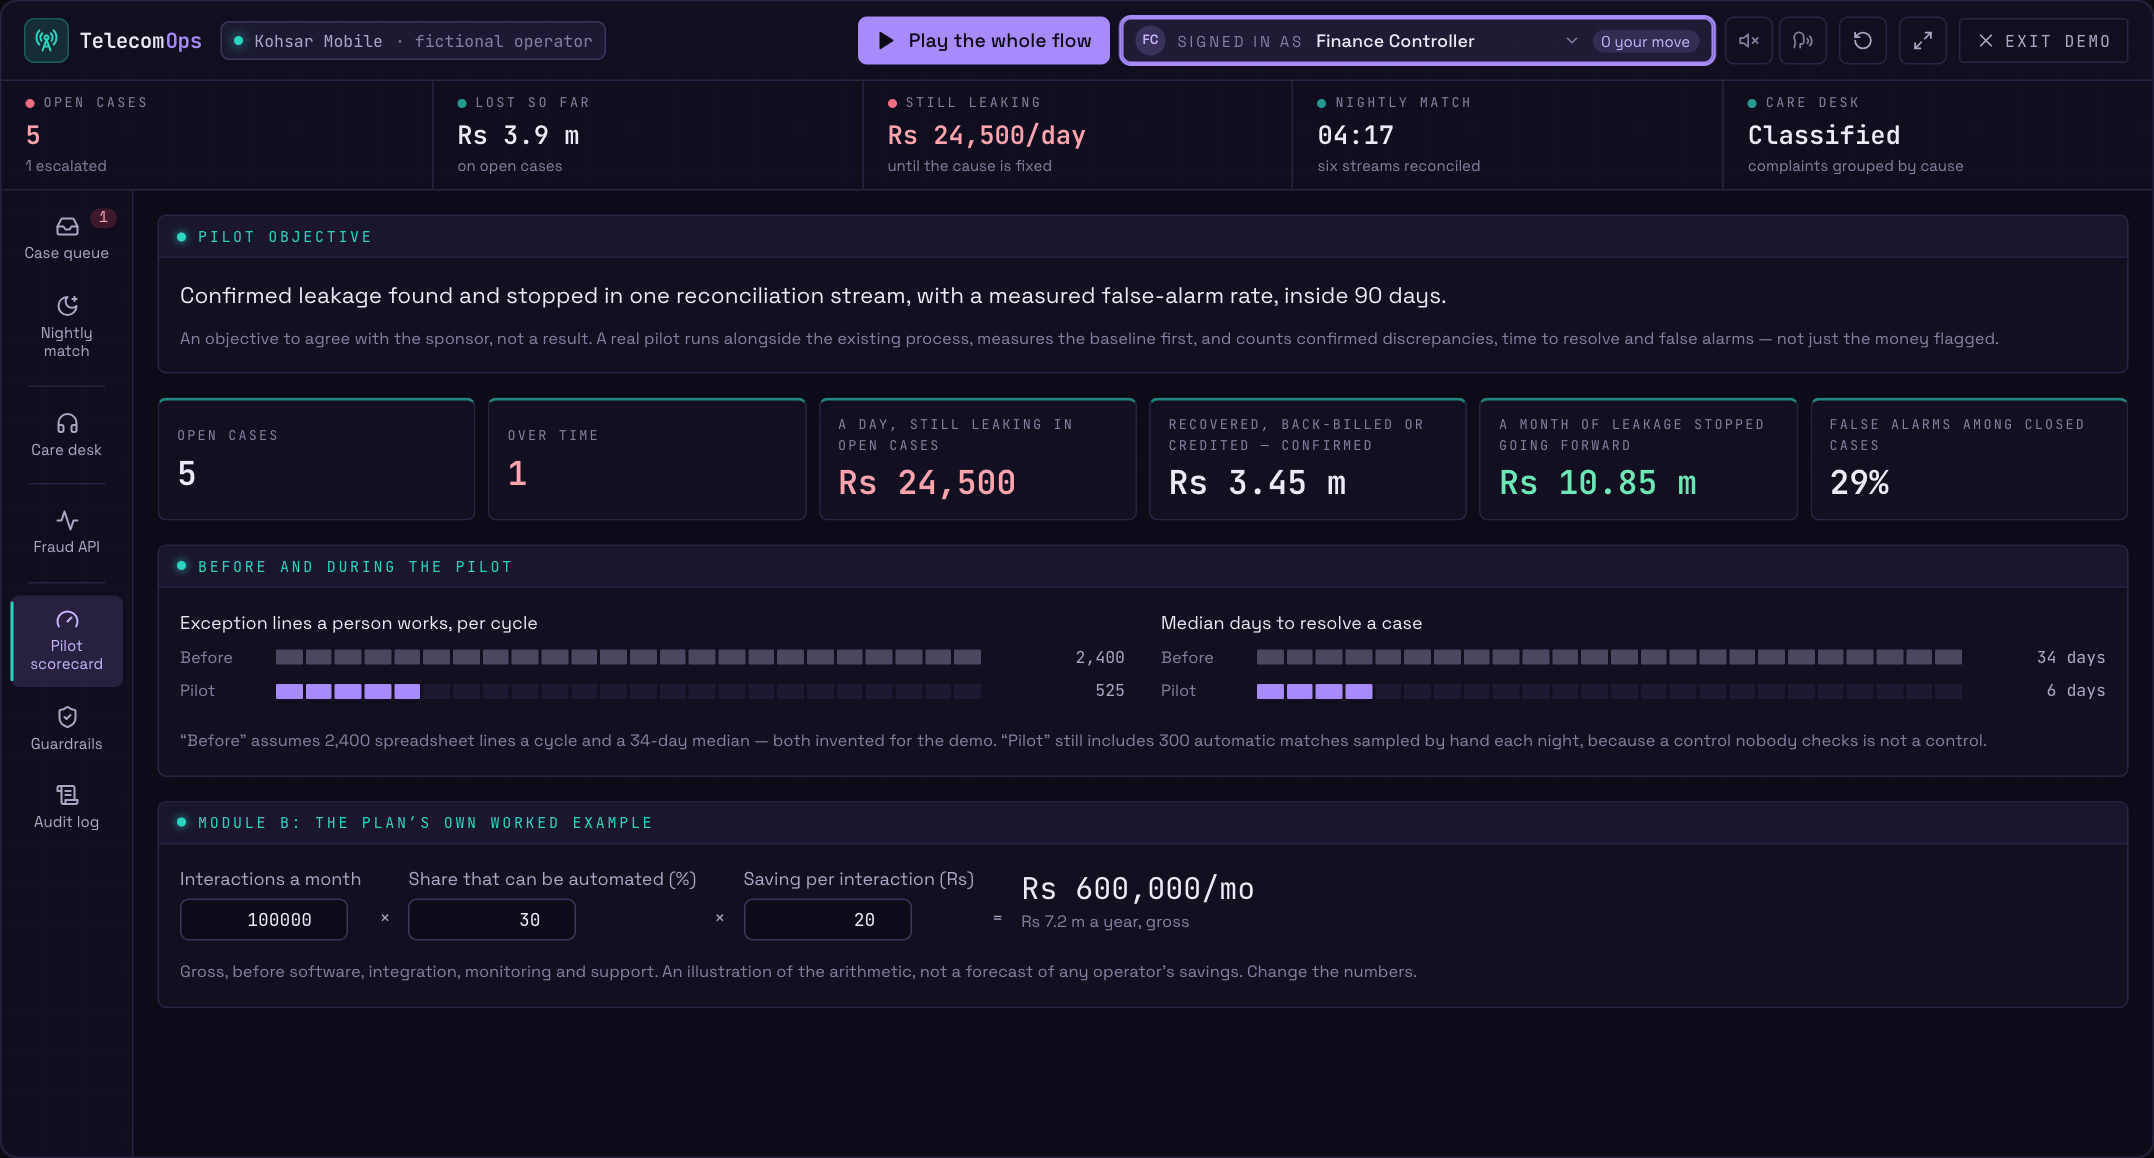The width and height of the screenshot is (2154, 1158).
Task: Click the Pilot median days bar showing 6 days
Action: coord(1609,691)
